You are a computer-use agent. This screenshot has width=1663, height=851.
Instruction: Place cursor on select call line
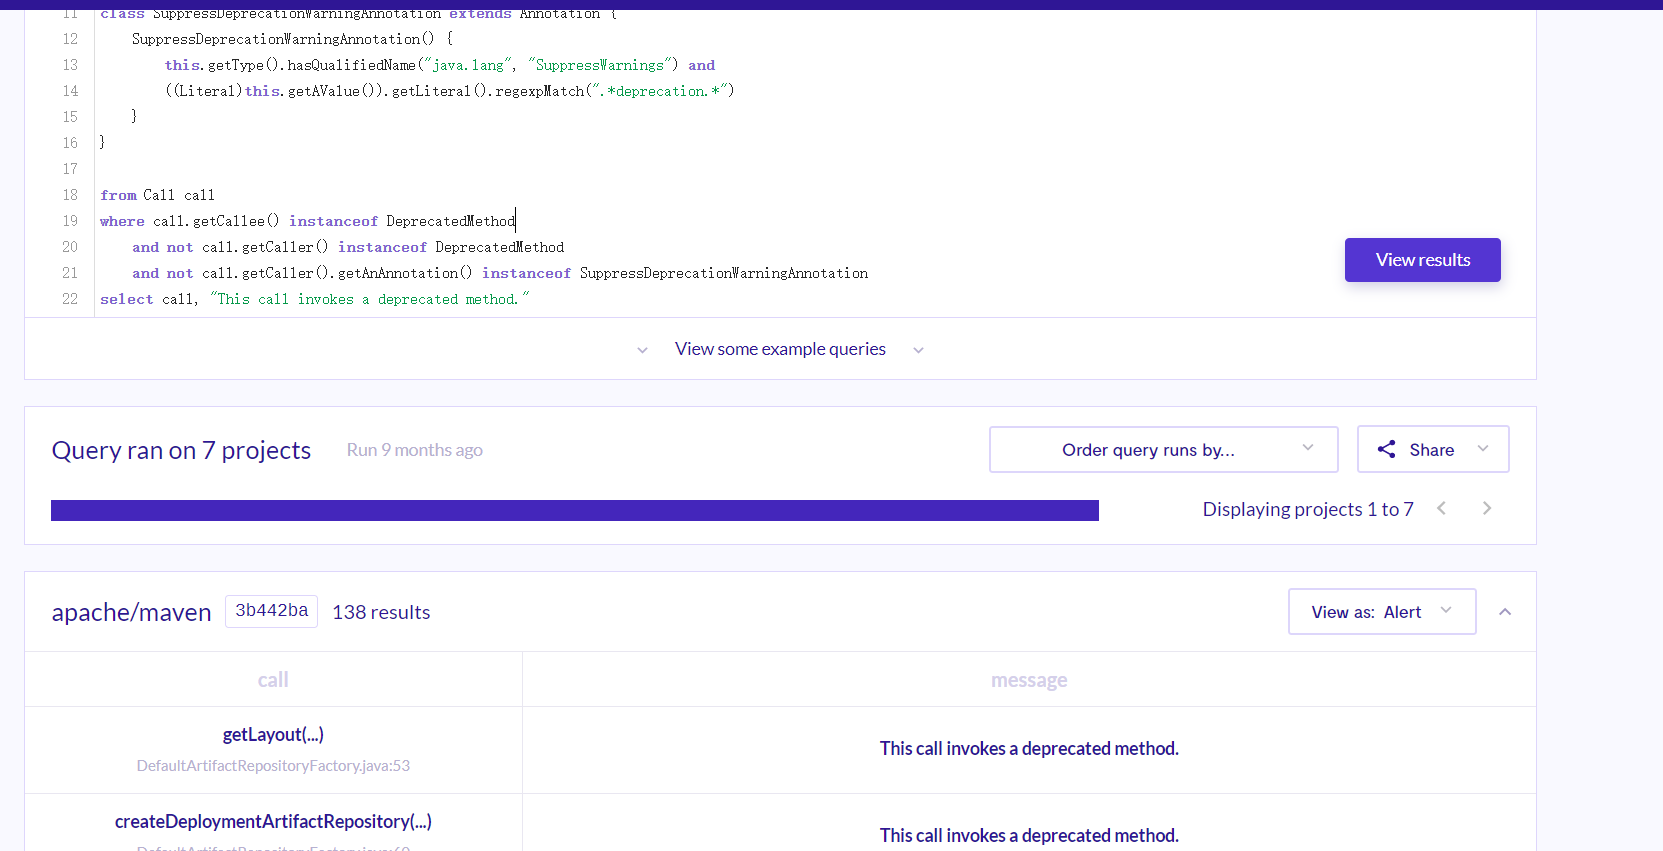pyautogui.click(x=314, y=299)
